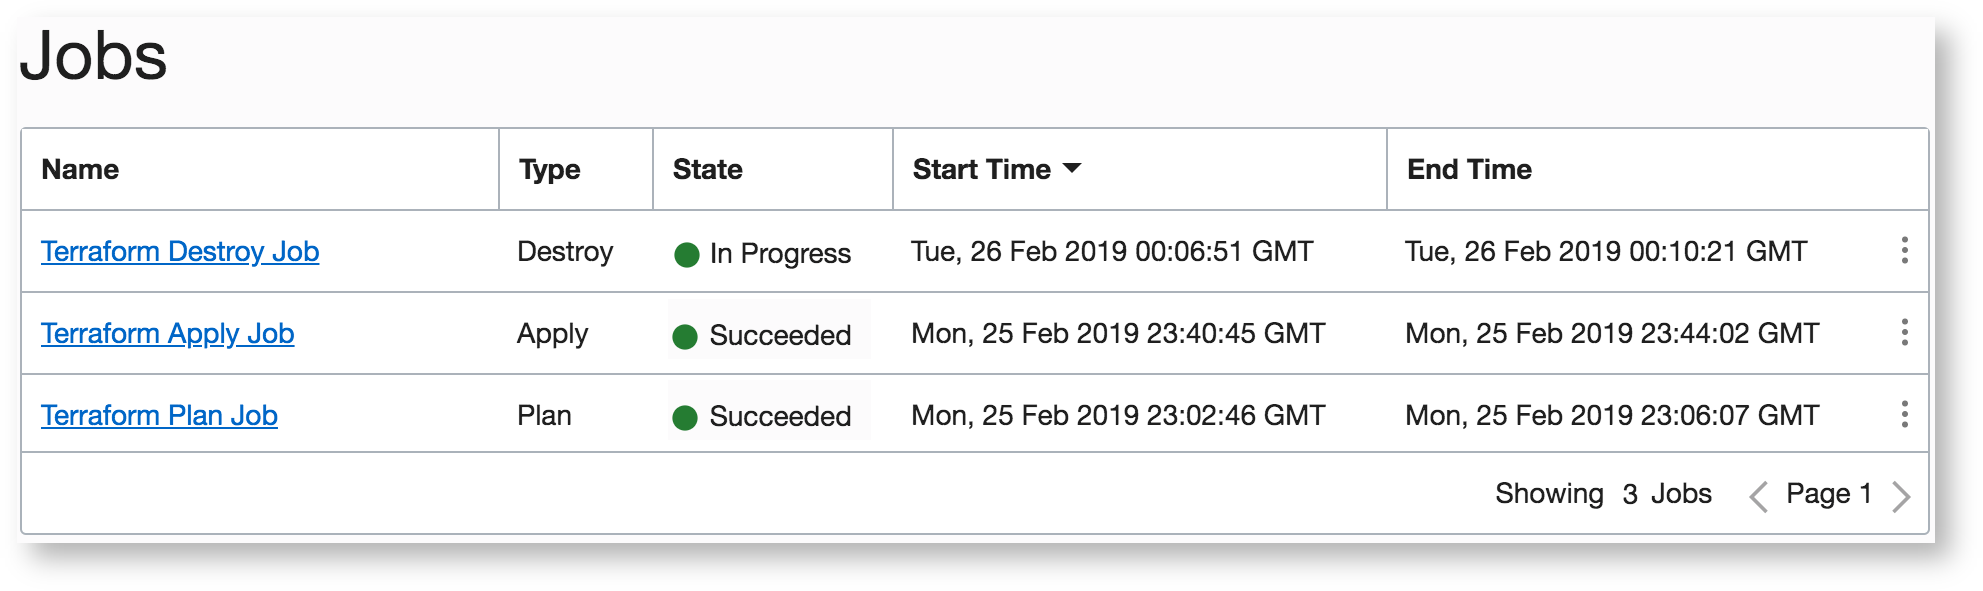The height and width of the screenshot is (591, 1983).
Task: Click the Page 1 indicator
Action: 1828,494
